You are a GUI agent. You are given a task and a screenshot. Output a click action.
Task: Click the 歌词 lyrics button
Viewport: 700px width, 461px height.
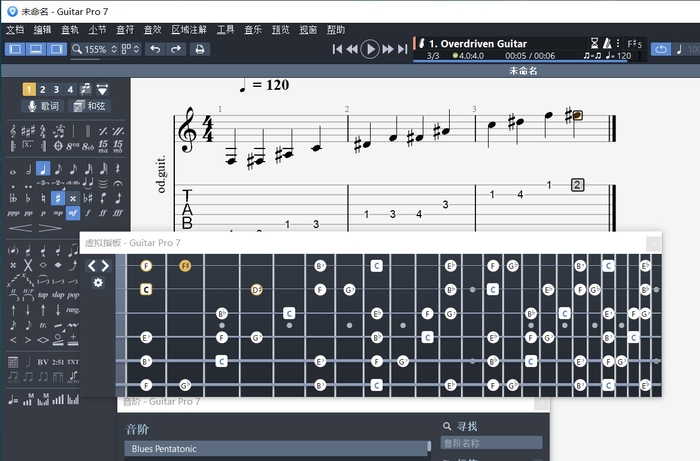[43, 106]
